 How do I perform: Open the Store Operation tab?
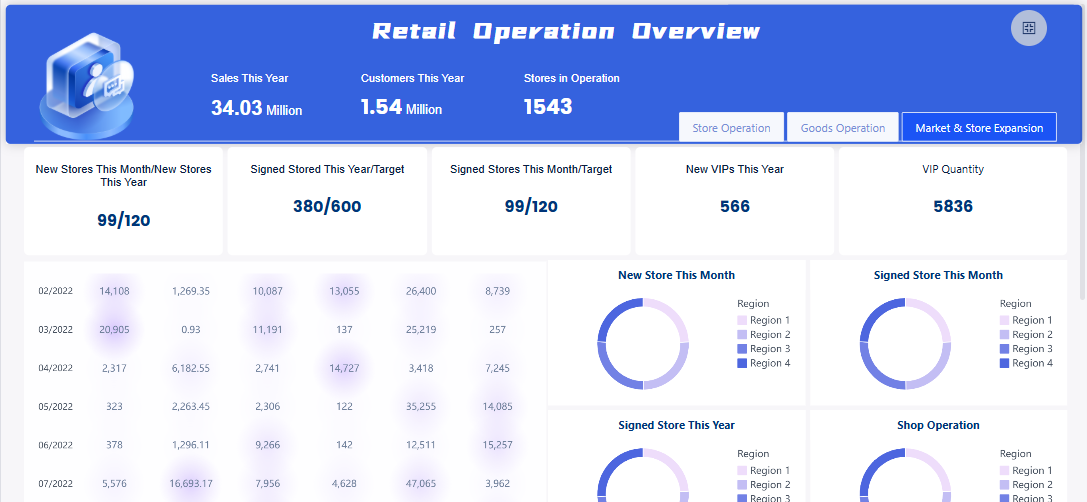[731, 128]
